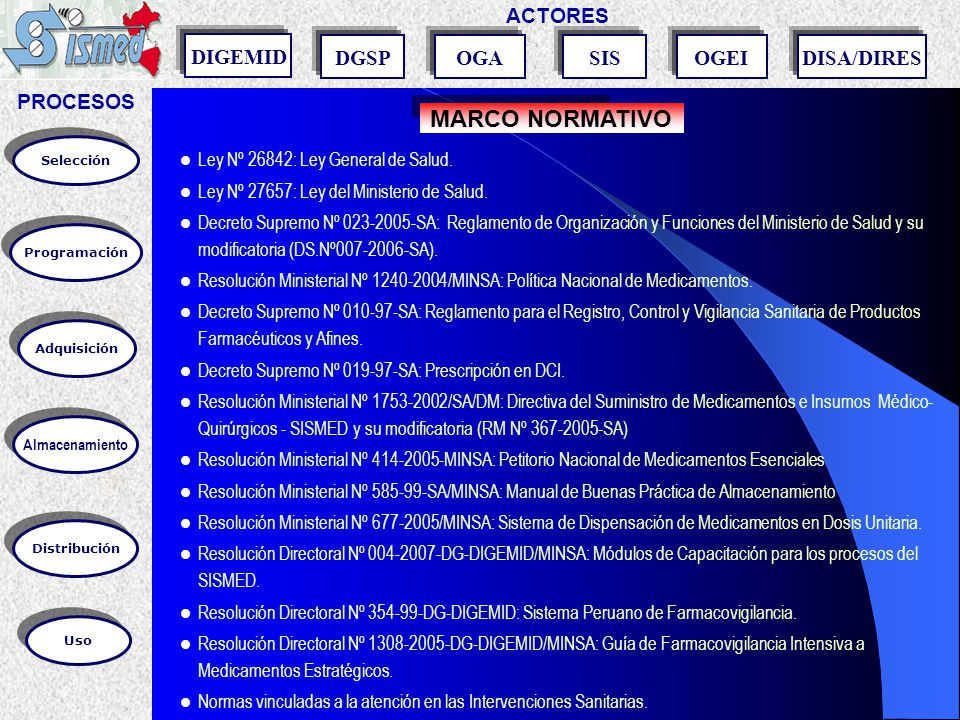The width and height of the screenshot is (960, 720).
Task: Click Resolución Ministerial Nº 677-2005/MINSA entry
Action: click(559, 523)
